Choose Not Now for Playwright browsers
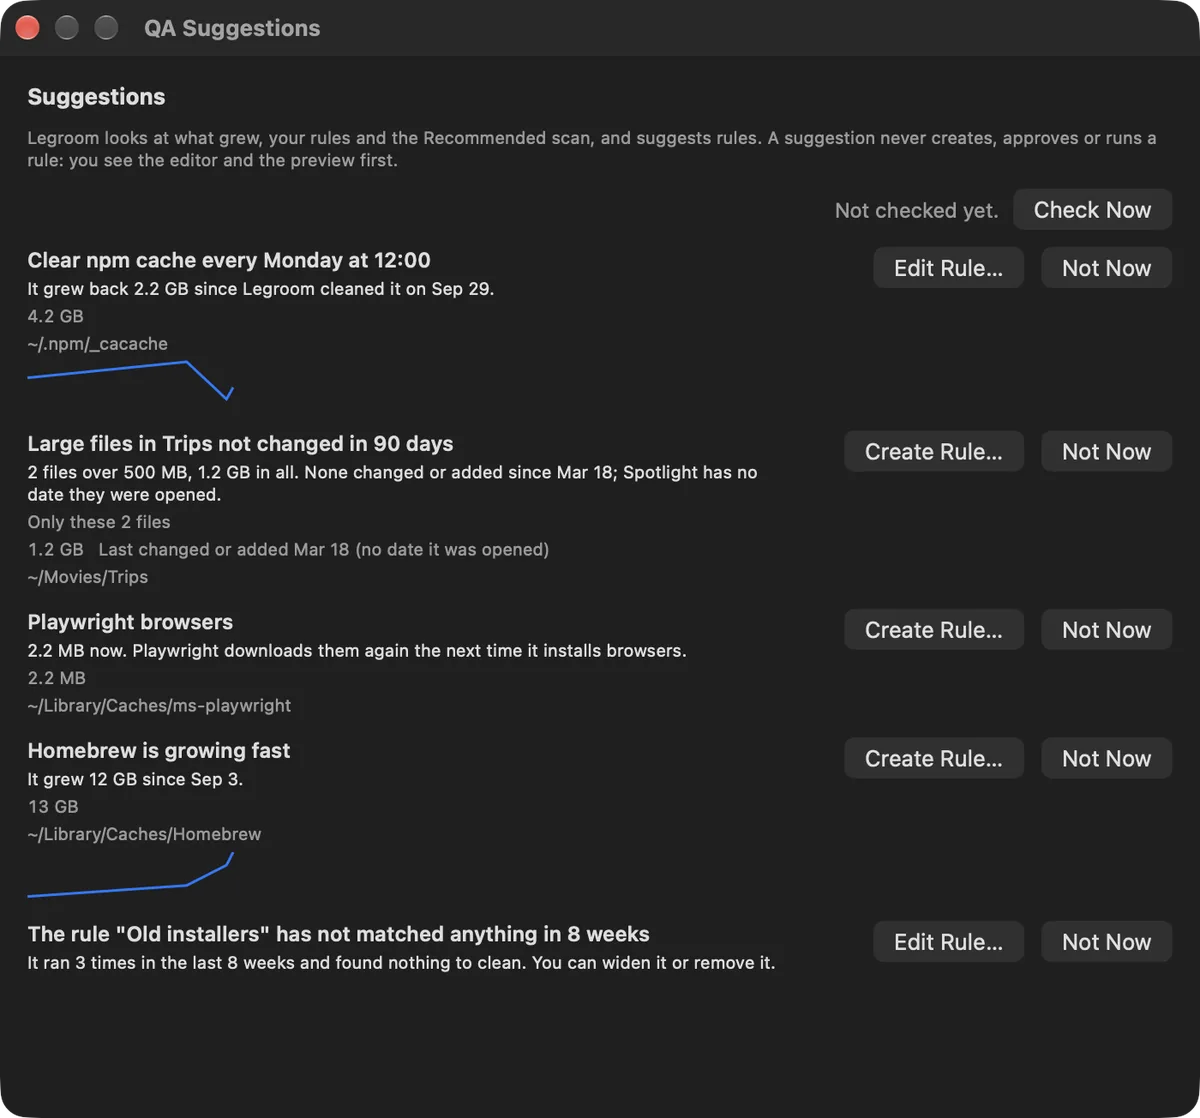1200x1118 pixels. [x=1106, y=630]
